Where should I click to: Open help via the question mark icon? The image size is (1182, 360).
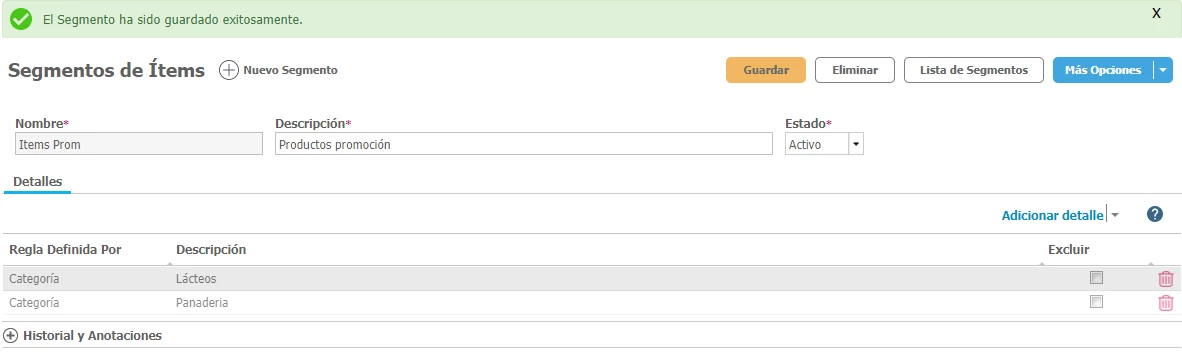click(1155, 214)
